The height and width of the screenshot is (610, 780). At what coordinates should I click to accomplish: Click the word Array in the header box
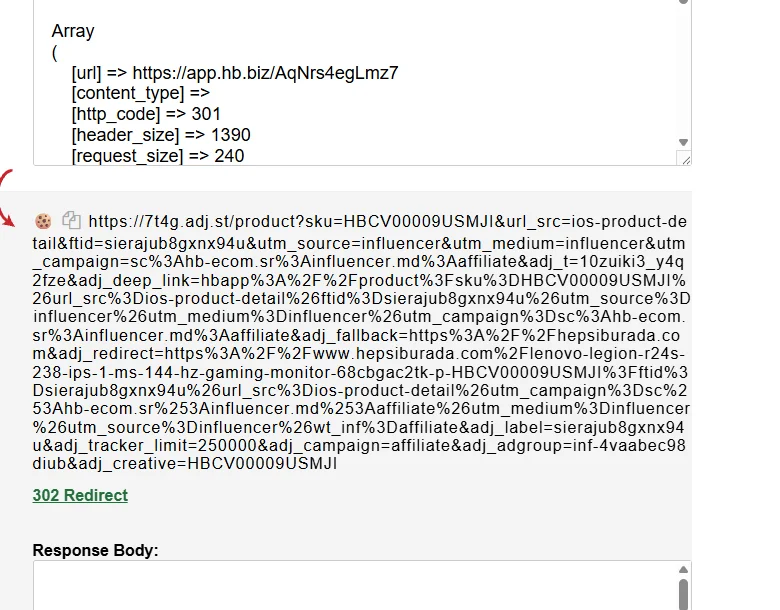(73, 31)
